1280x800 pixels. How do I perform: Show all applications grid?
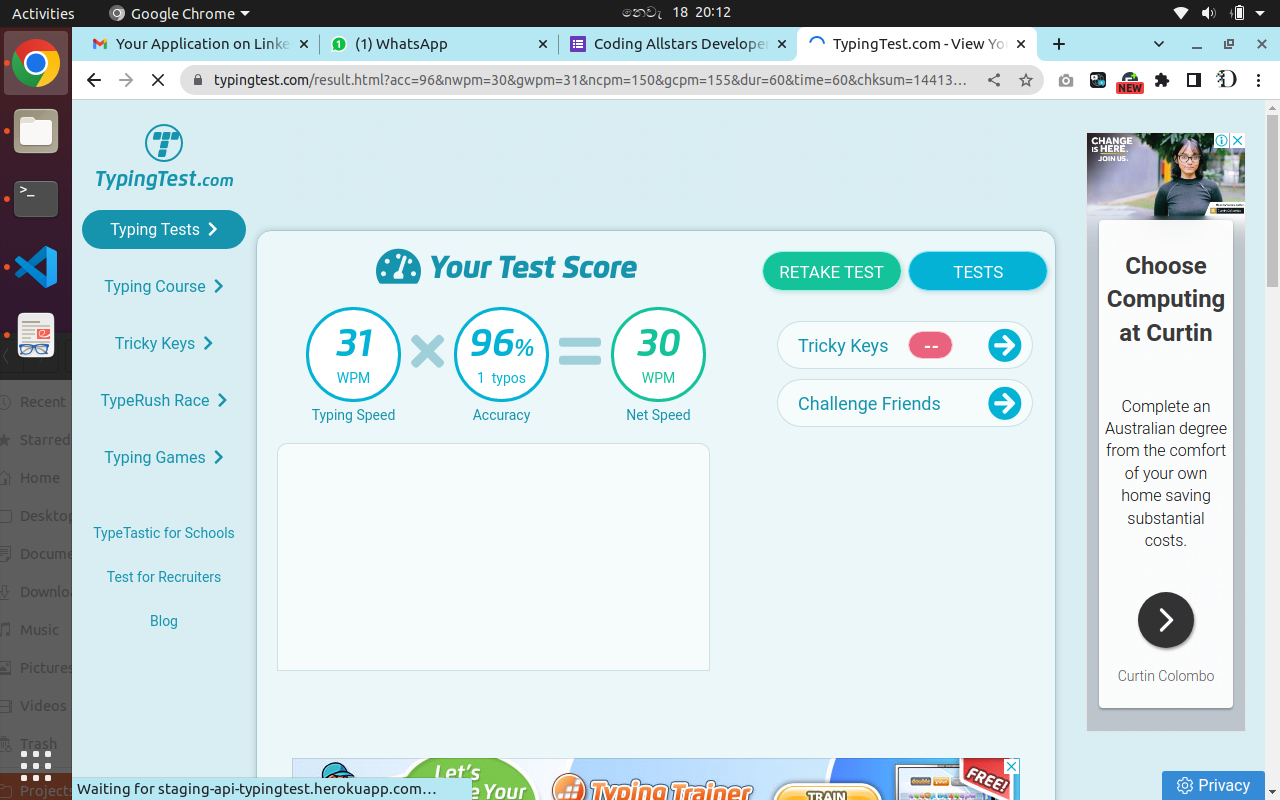click(x=36, y=765)
